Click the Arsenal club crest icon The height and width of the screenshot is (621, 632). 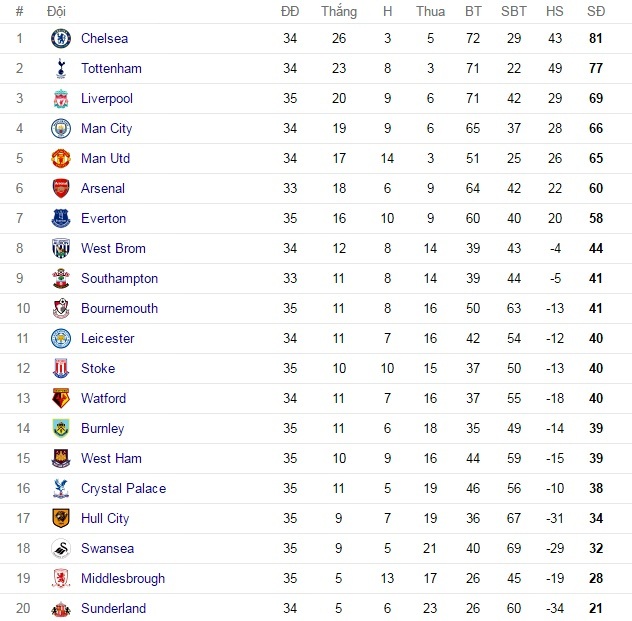coord(61,189)
